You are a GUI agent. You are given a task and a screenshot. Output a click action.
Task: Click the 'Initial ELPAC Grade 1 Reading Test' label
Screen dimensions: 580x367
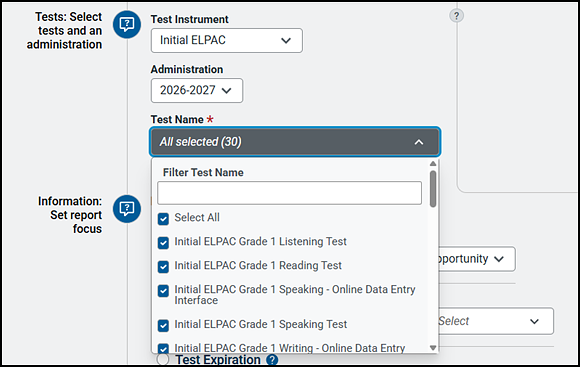click(x=258, y=266)
